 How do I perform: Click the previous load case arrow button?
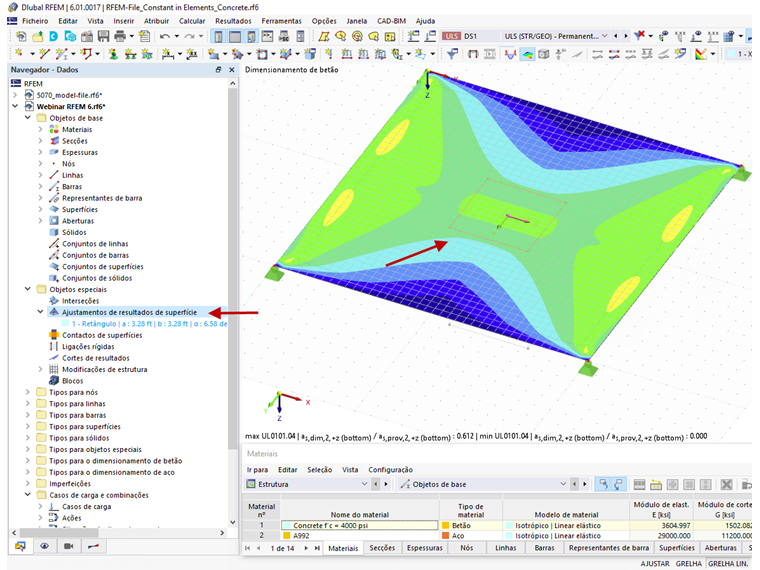coord(616,36)
